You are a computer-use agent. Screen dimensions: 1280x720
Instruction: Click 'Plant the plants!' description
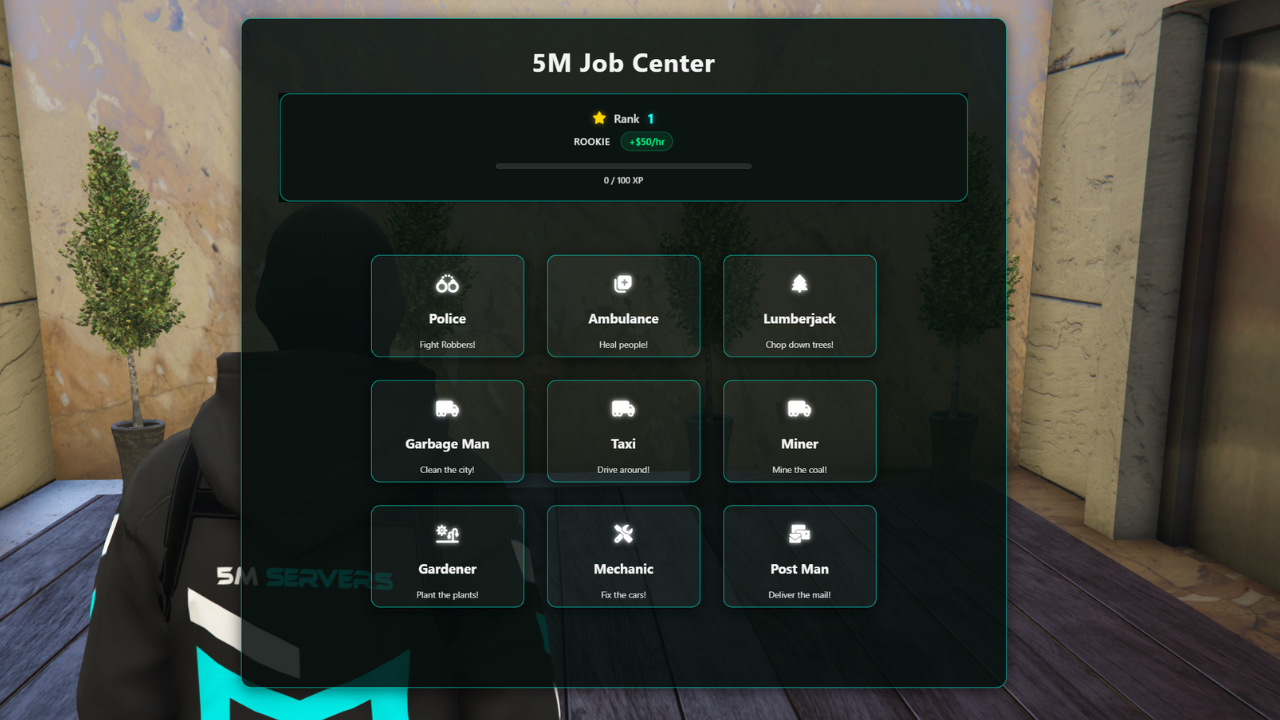447,595
